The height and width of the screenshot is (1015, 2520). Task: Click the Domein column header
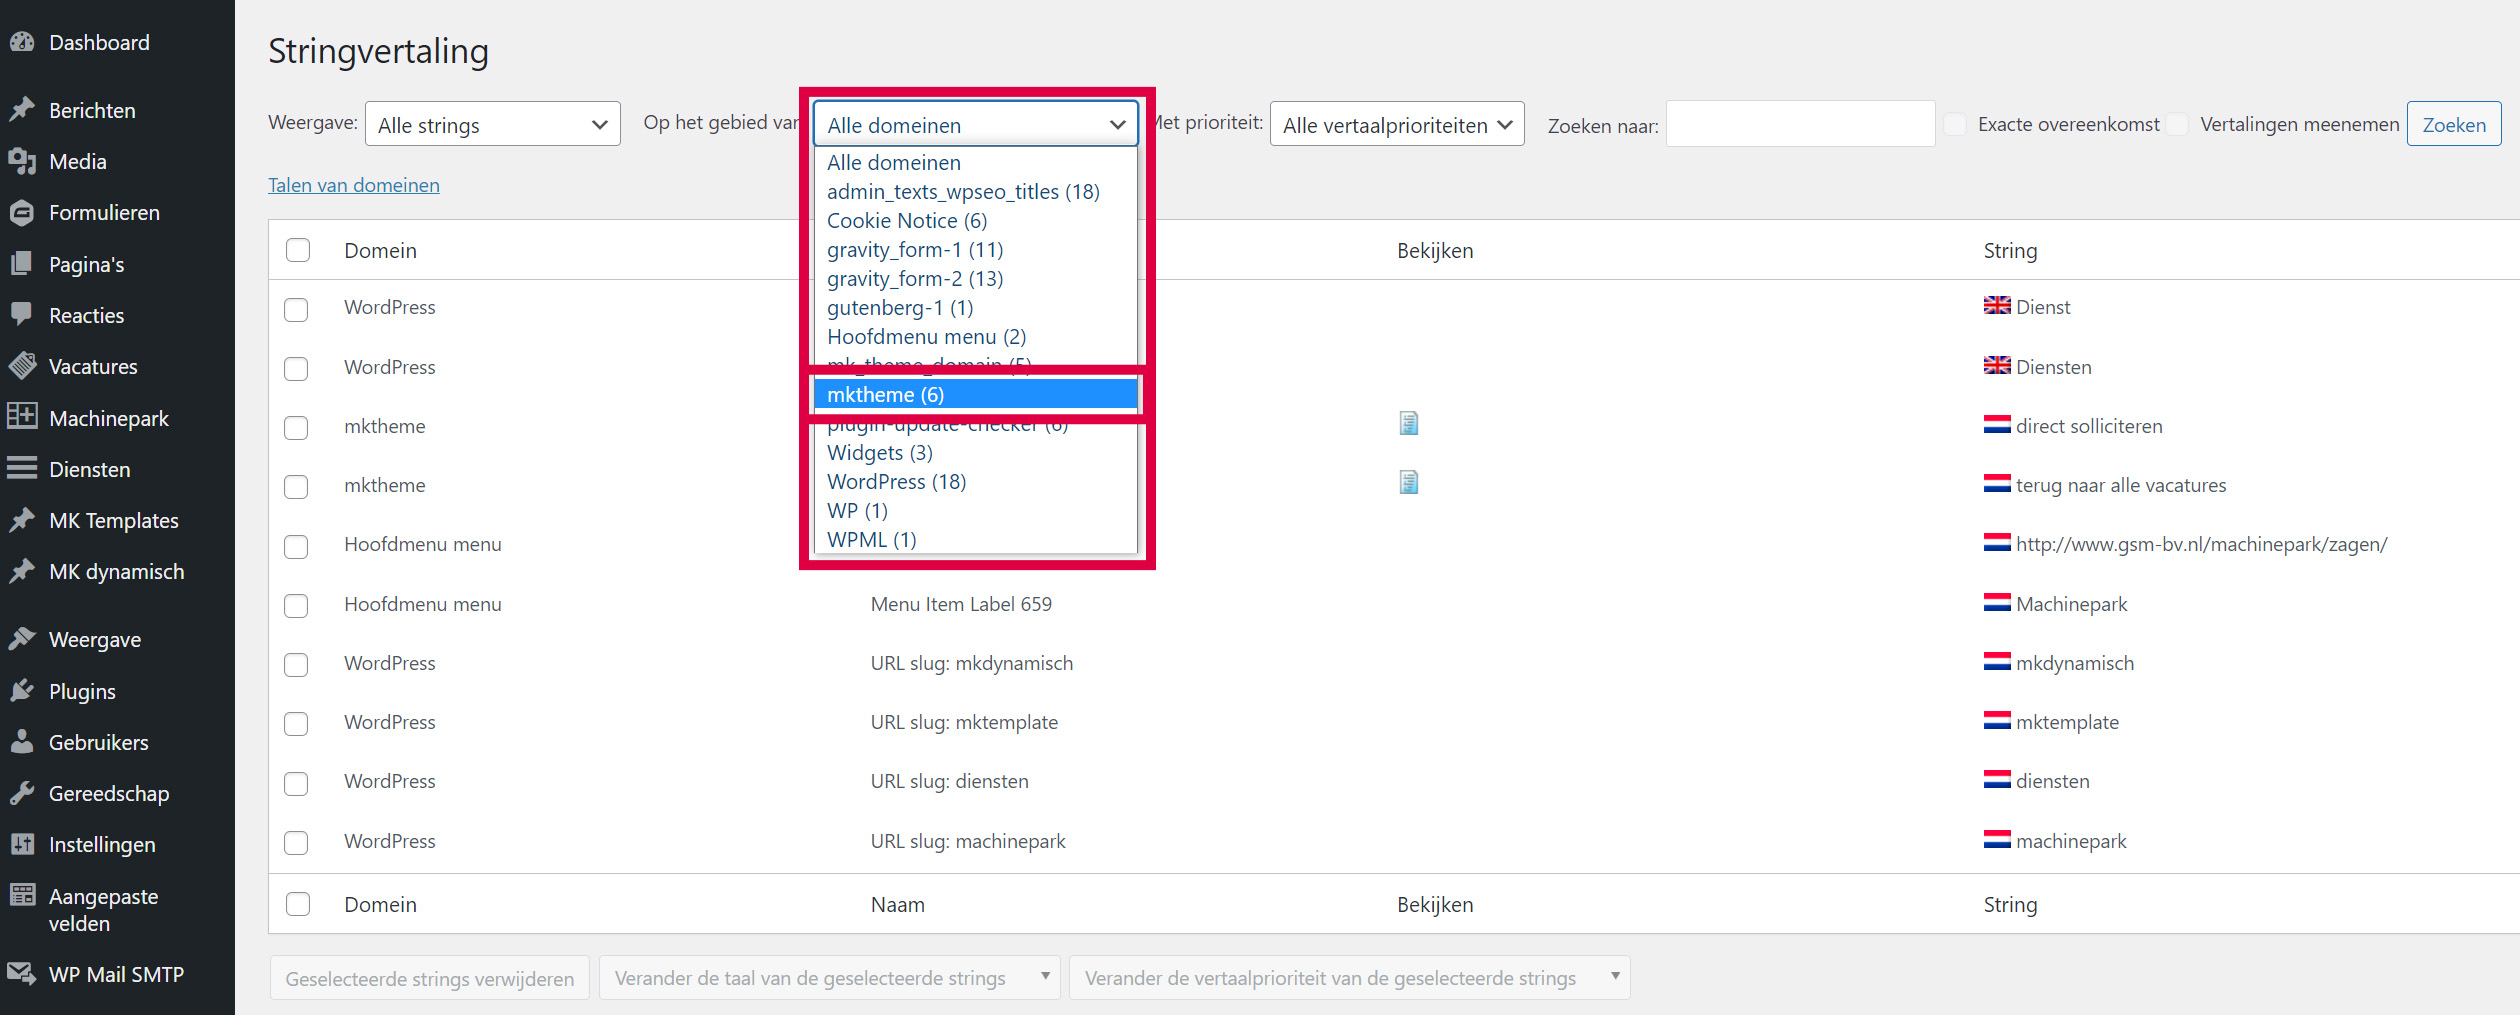tap(381, 250)
